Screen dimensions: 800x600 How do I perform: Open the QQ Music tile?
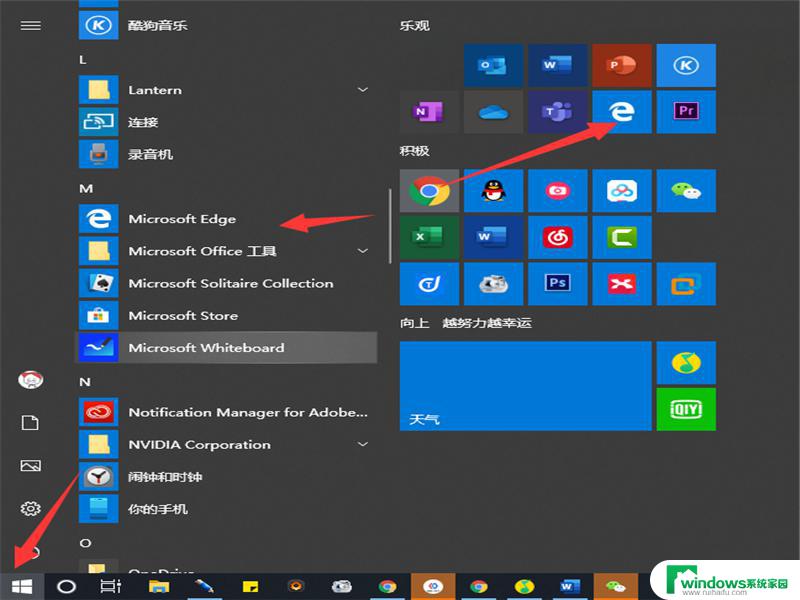coord(686,363)
